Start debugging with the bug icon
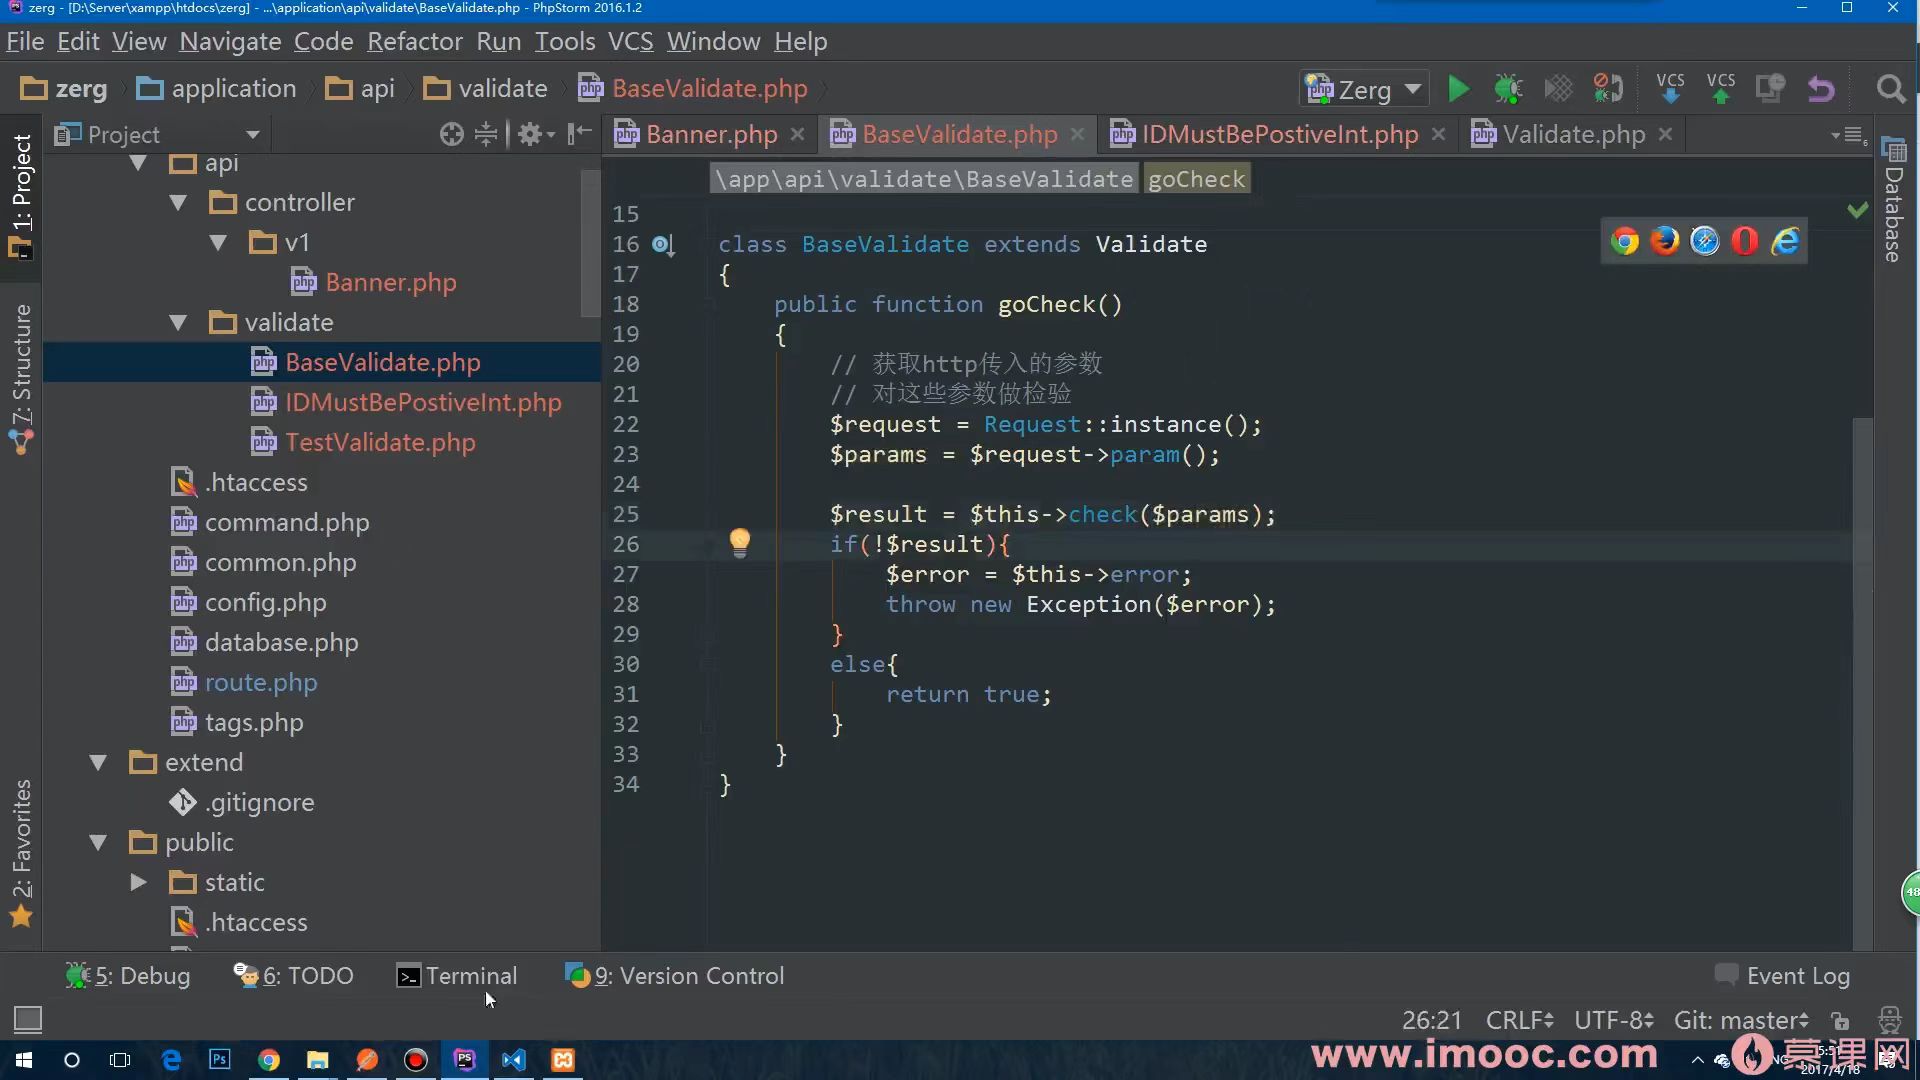The height and width of the screenshot is (1080, 1920). pyautogui.click(x=1508, y=89)
